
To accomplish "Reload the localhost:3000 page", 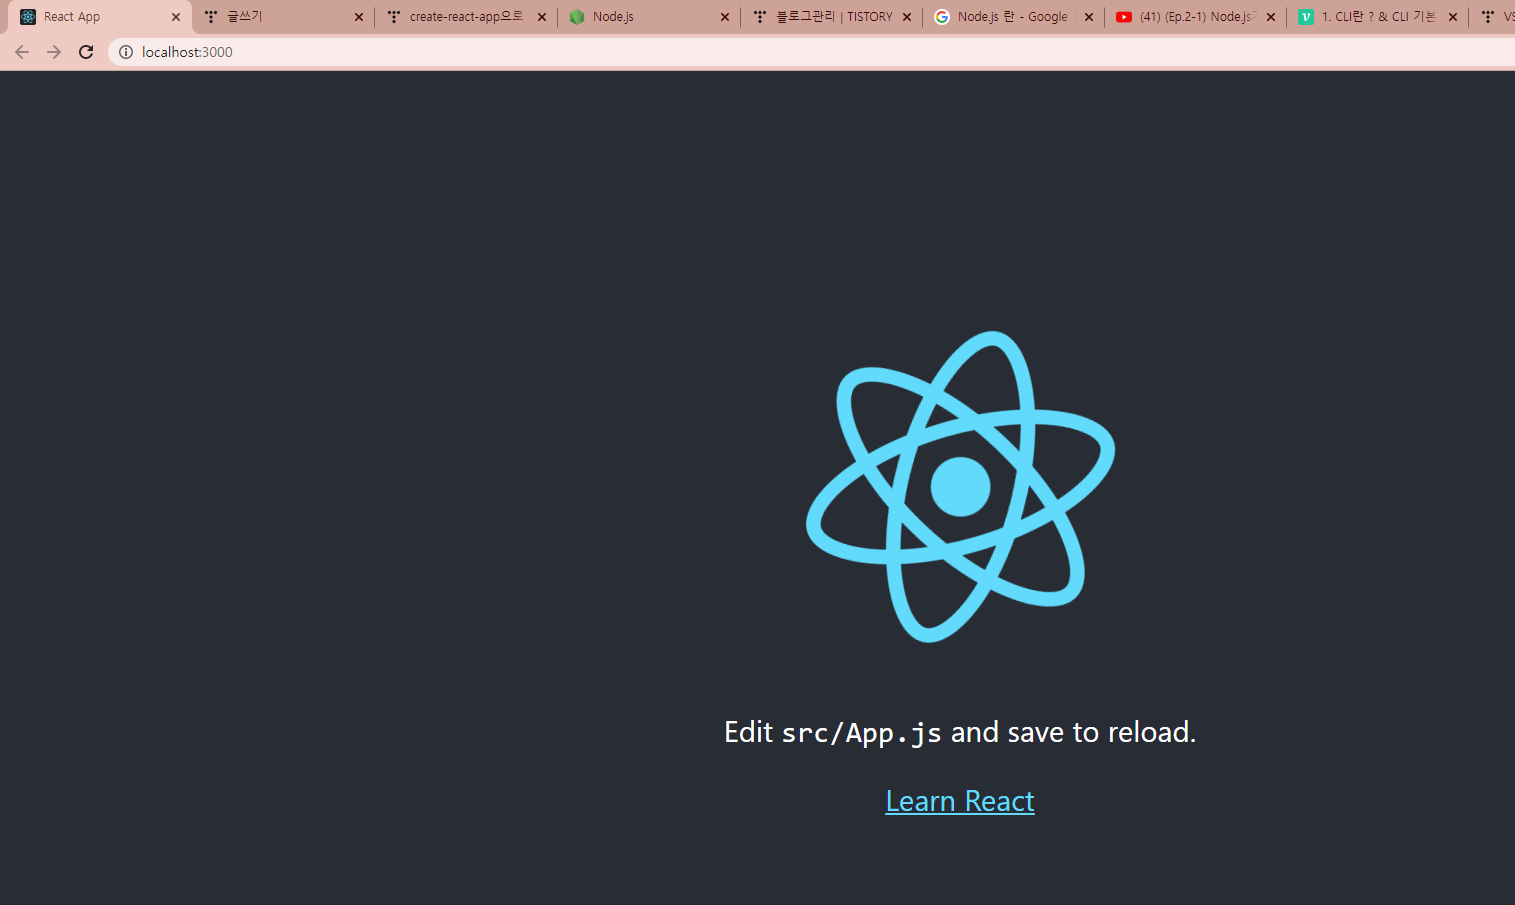I will pos(86,52).
